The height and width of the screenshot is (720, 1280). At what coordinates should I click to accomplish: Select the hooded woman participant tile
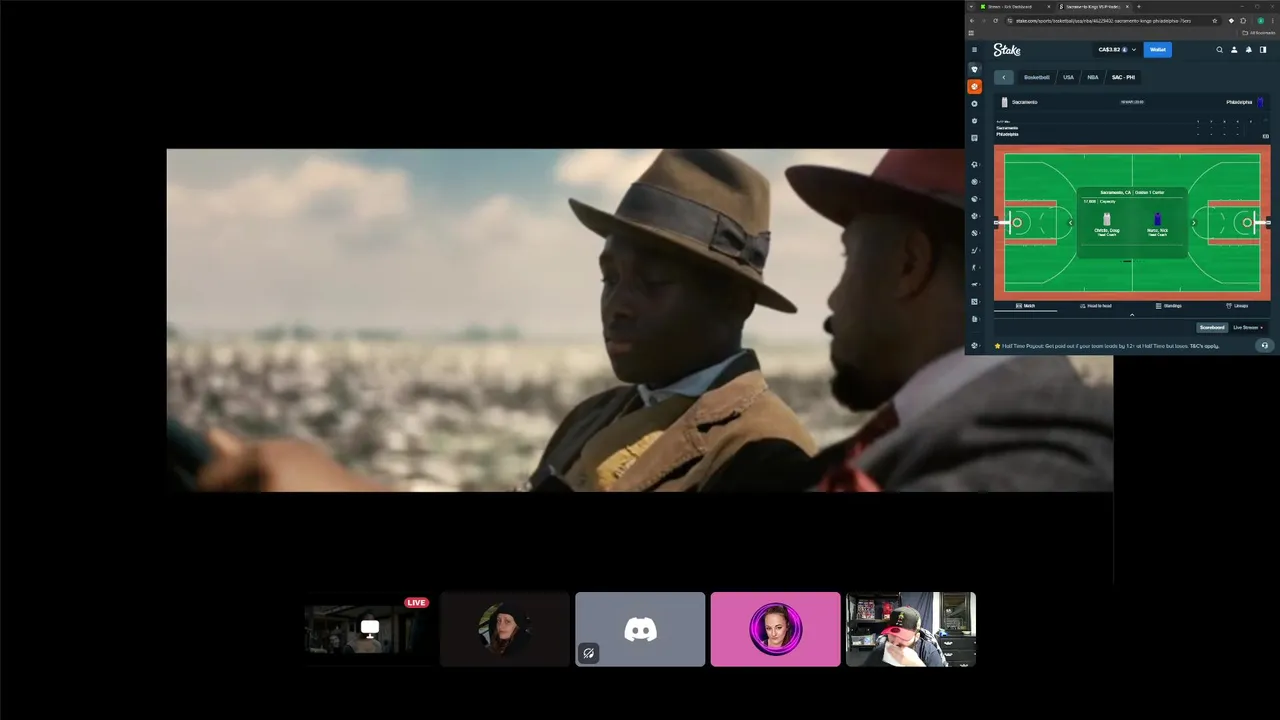(505, 629)
